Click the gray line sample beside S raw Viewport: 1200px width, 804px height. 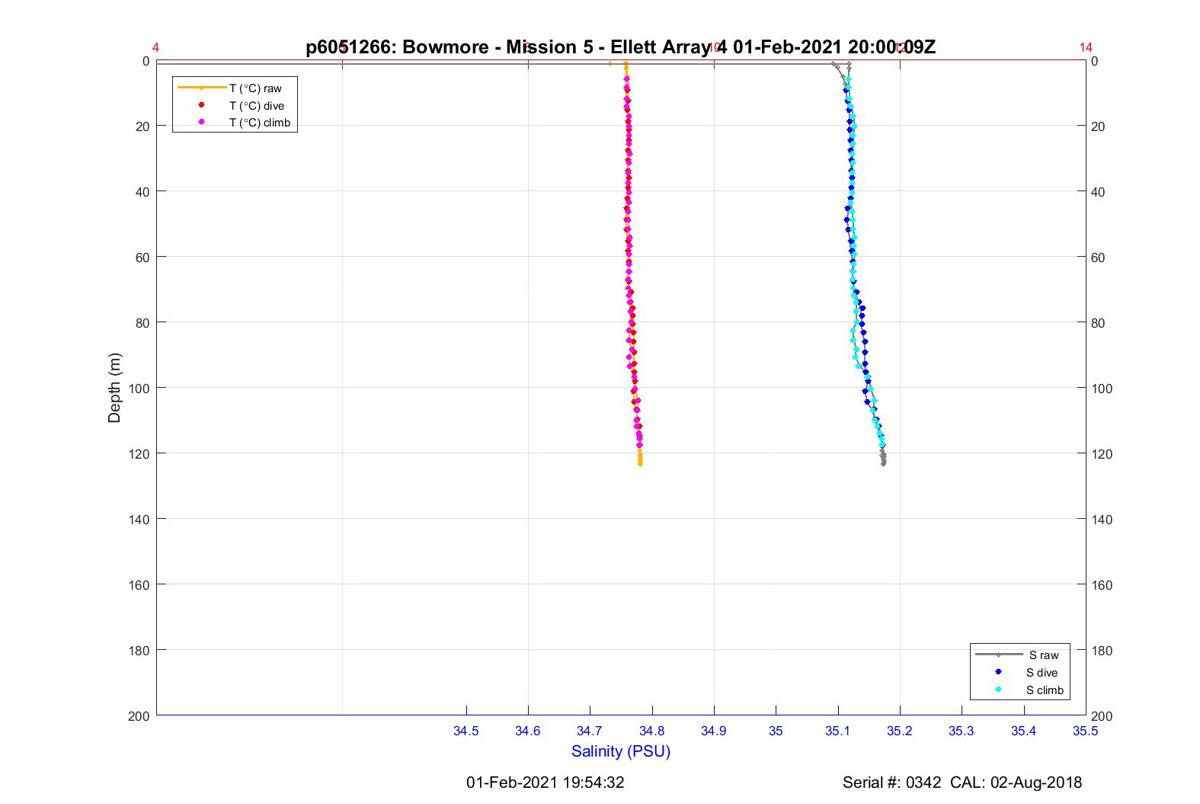pos(999,654)
